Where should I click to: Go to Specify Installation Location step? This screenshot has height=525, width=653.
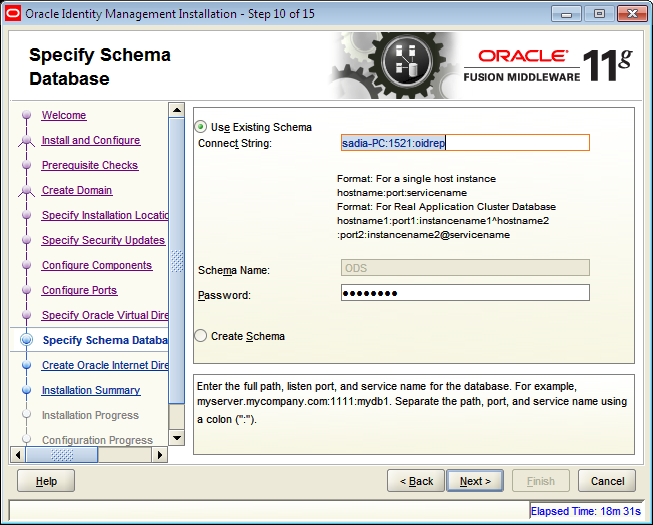point(105,215)
